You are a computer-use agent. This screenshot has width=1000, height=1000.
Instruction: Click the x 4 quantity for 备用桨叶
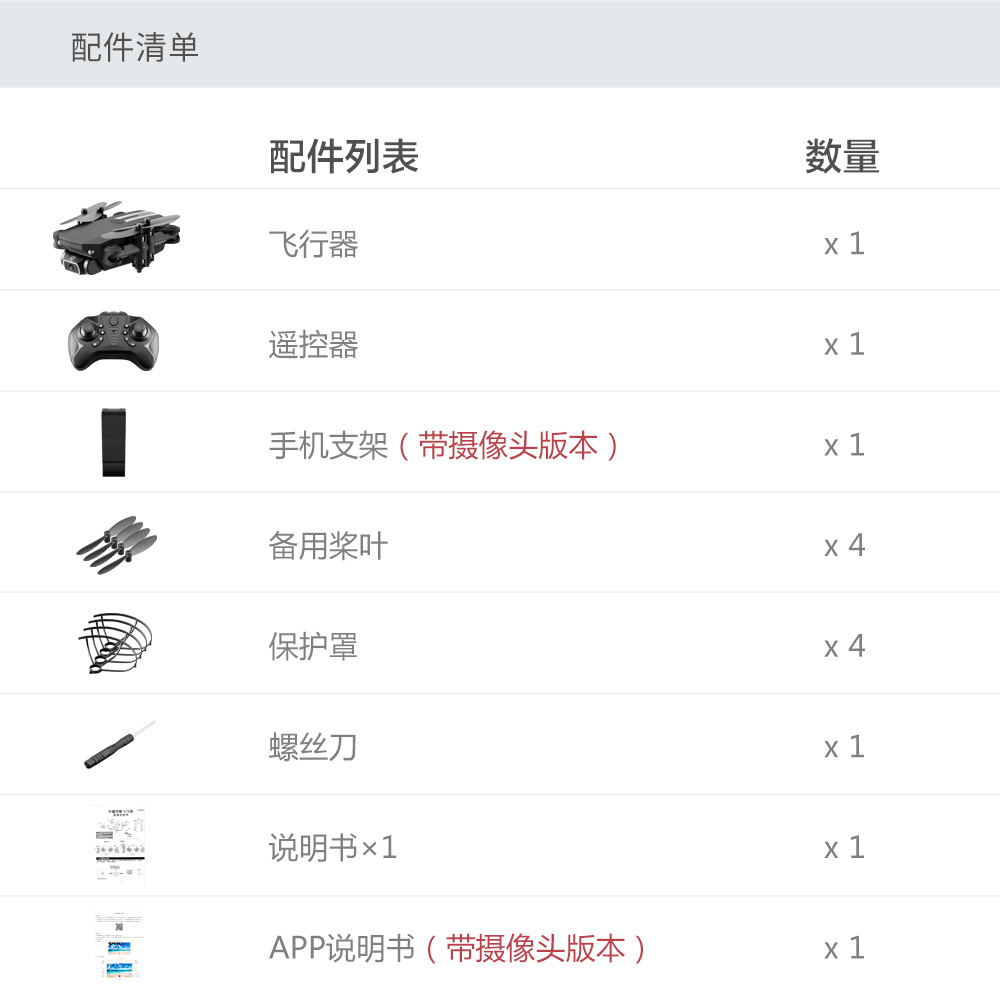[844, 546]
